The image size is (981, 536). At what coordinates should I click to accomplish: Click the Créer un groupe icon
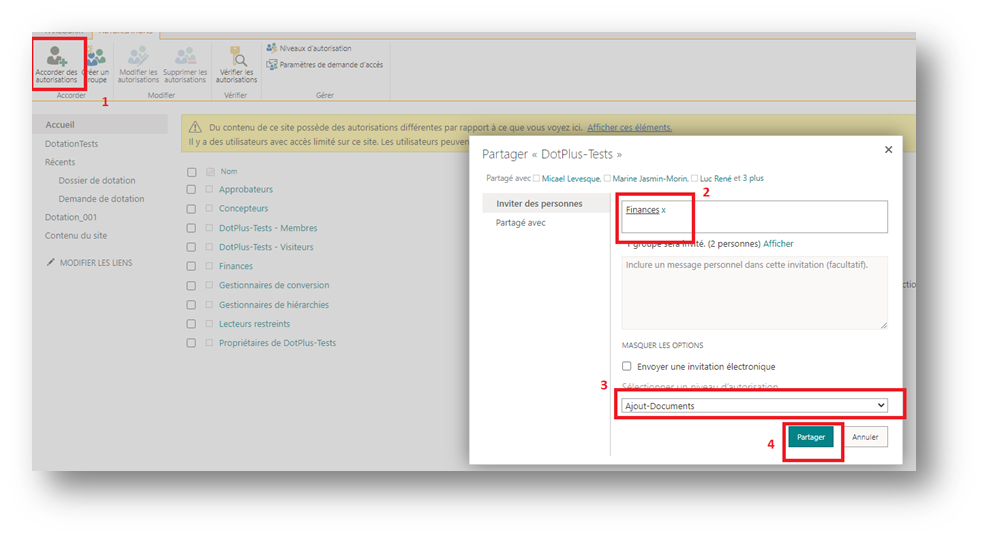(96, 59)
